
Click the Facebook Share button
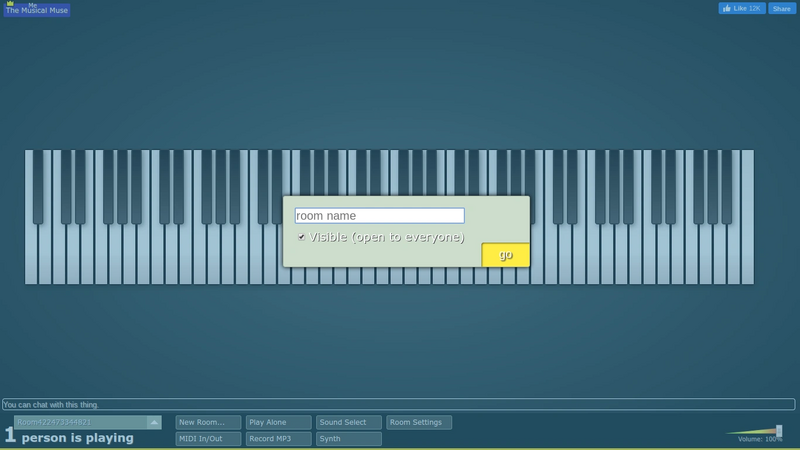click(x=782, y=8)
